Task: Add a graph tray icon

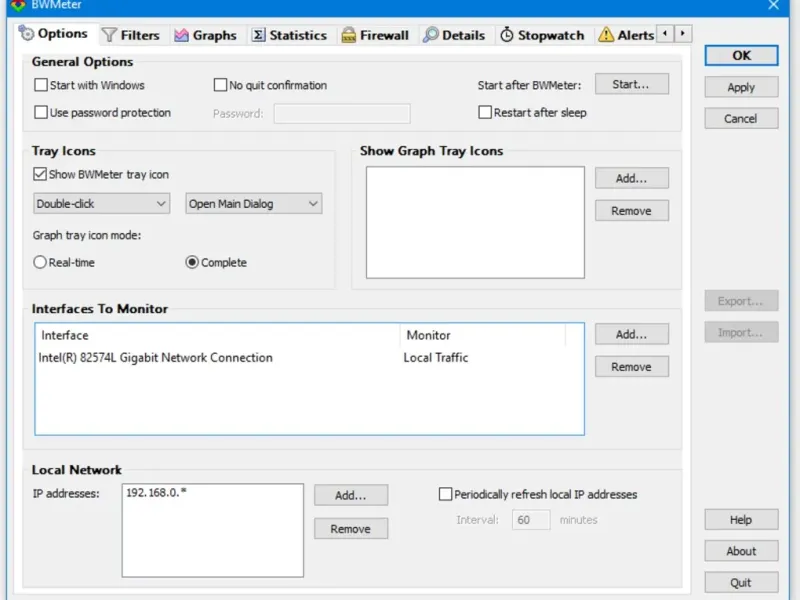Action: click(632, 178)
